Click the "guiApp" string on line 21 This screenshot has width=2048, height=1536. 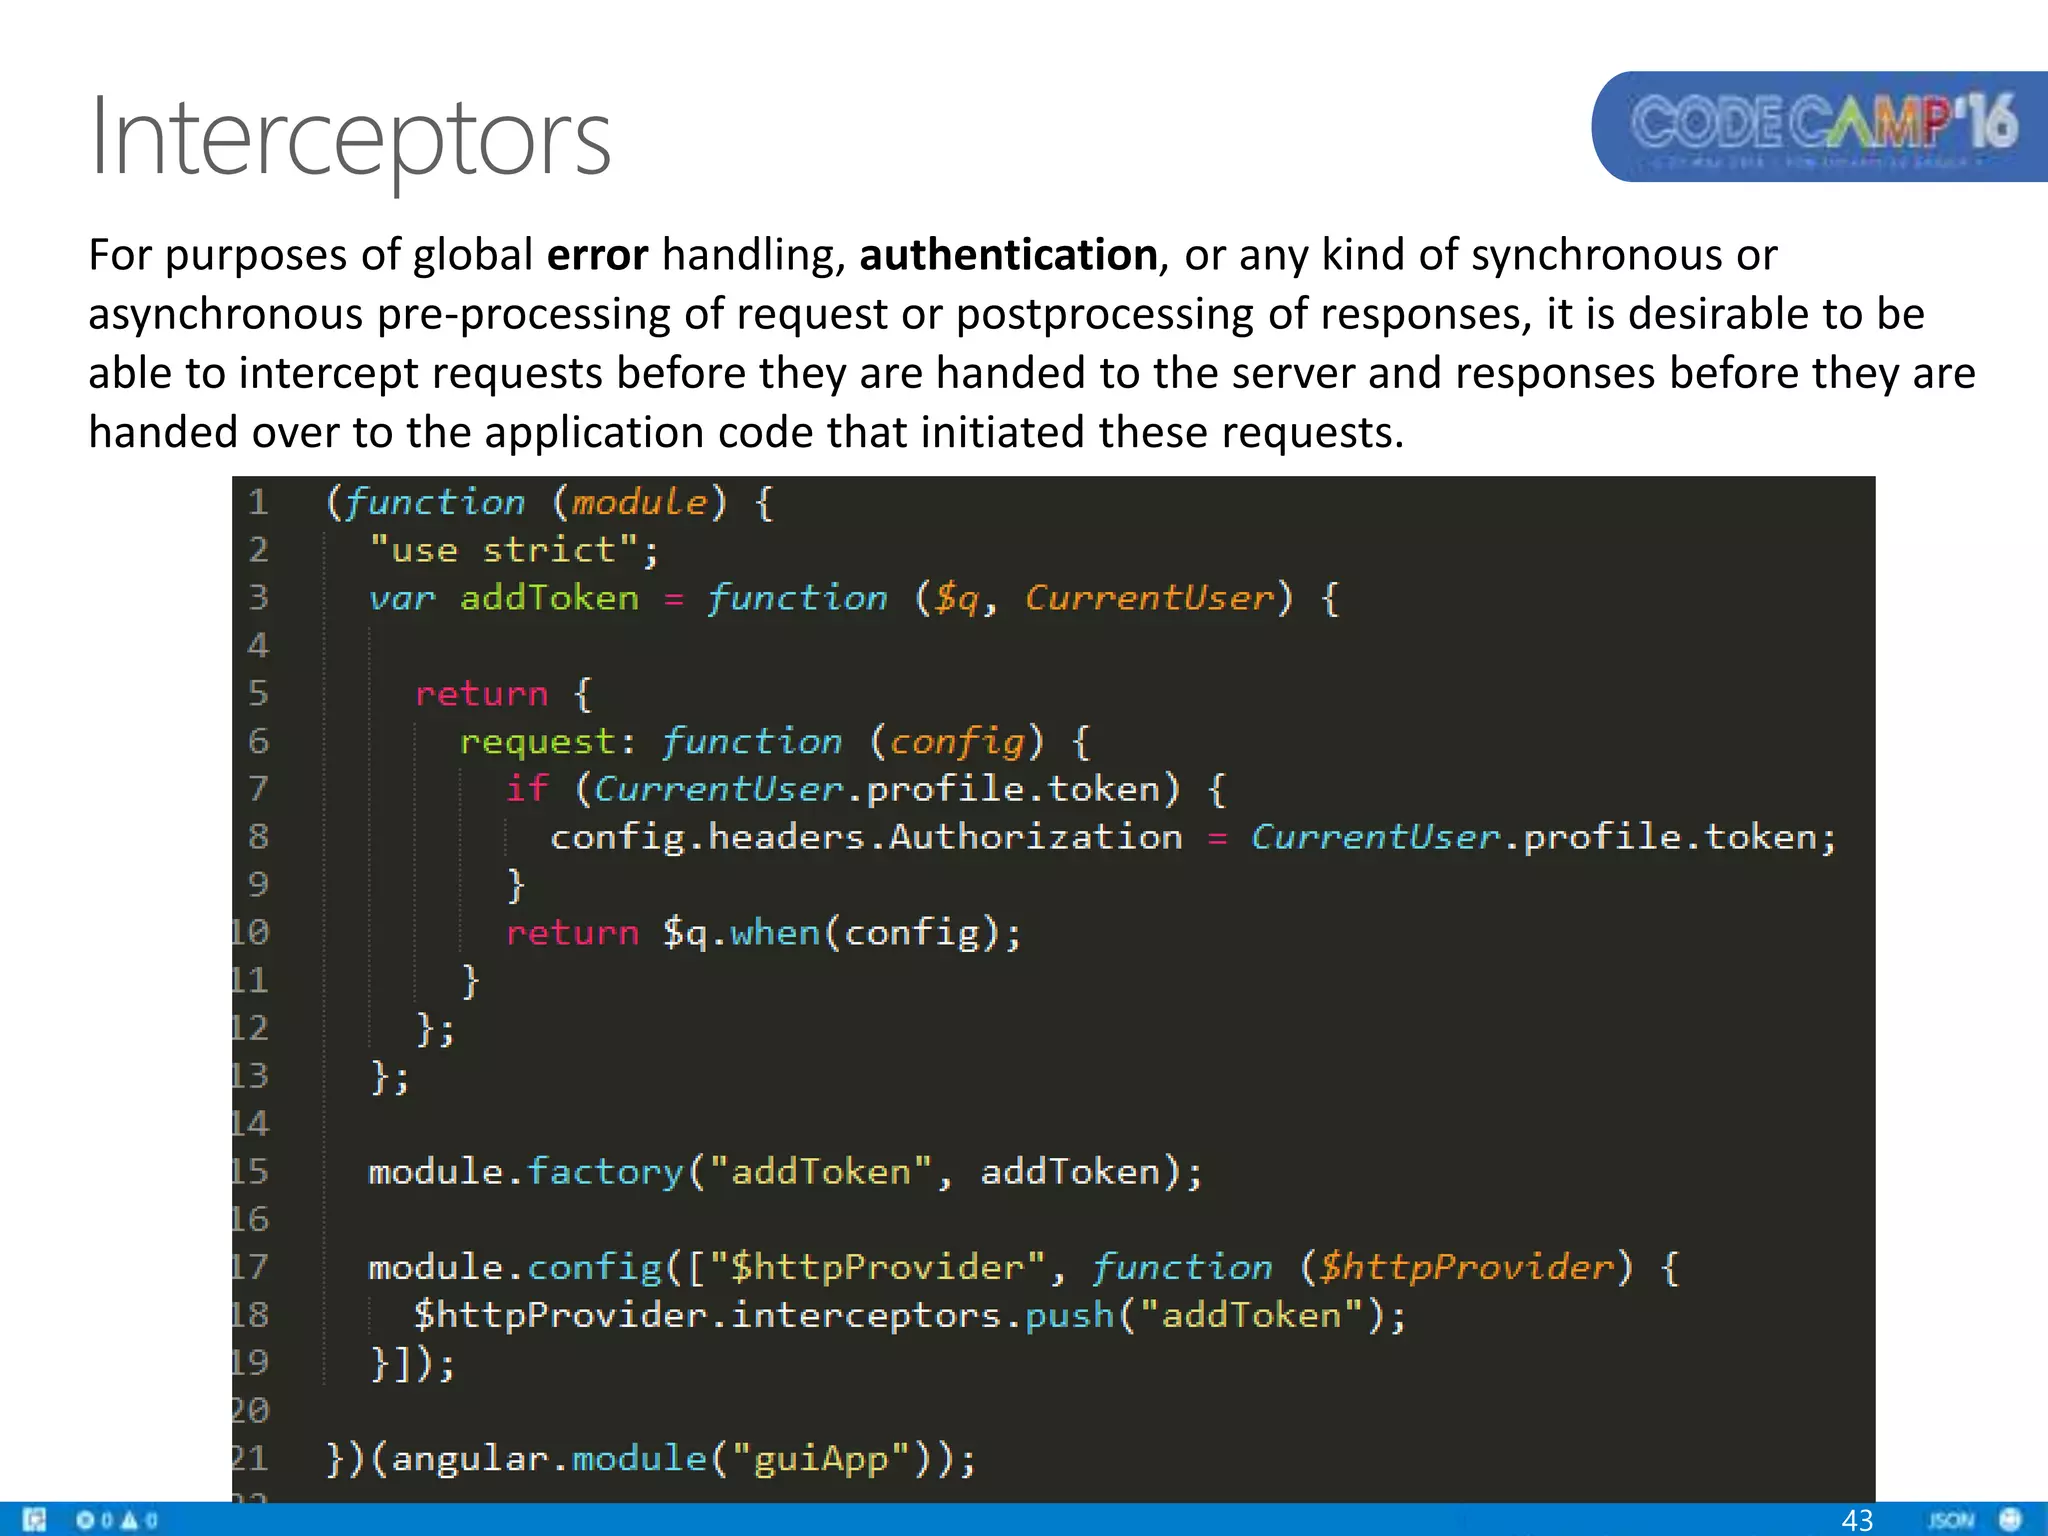coord(821,1460)
